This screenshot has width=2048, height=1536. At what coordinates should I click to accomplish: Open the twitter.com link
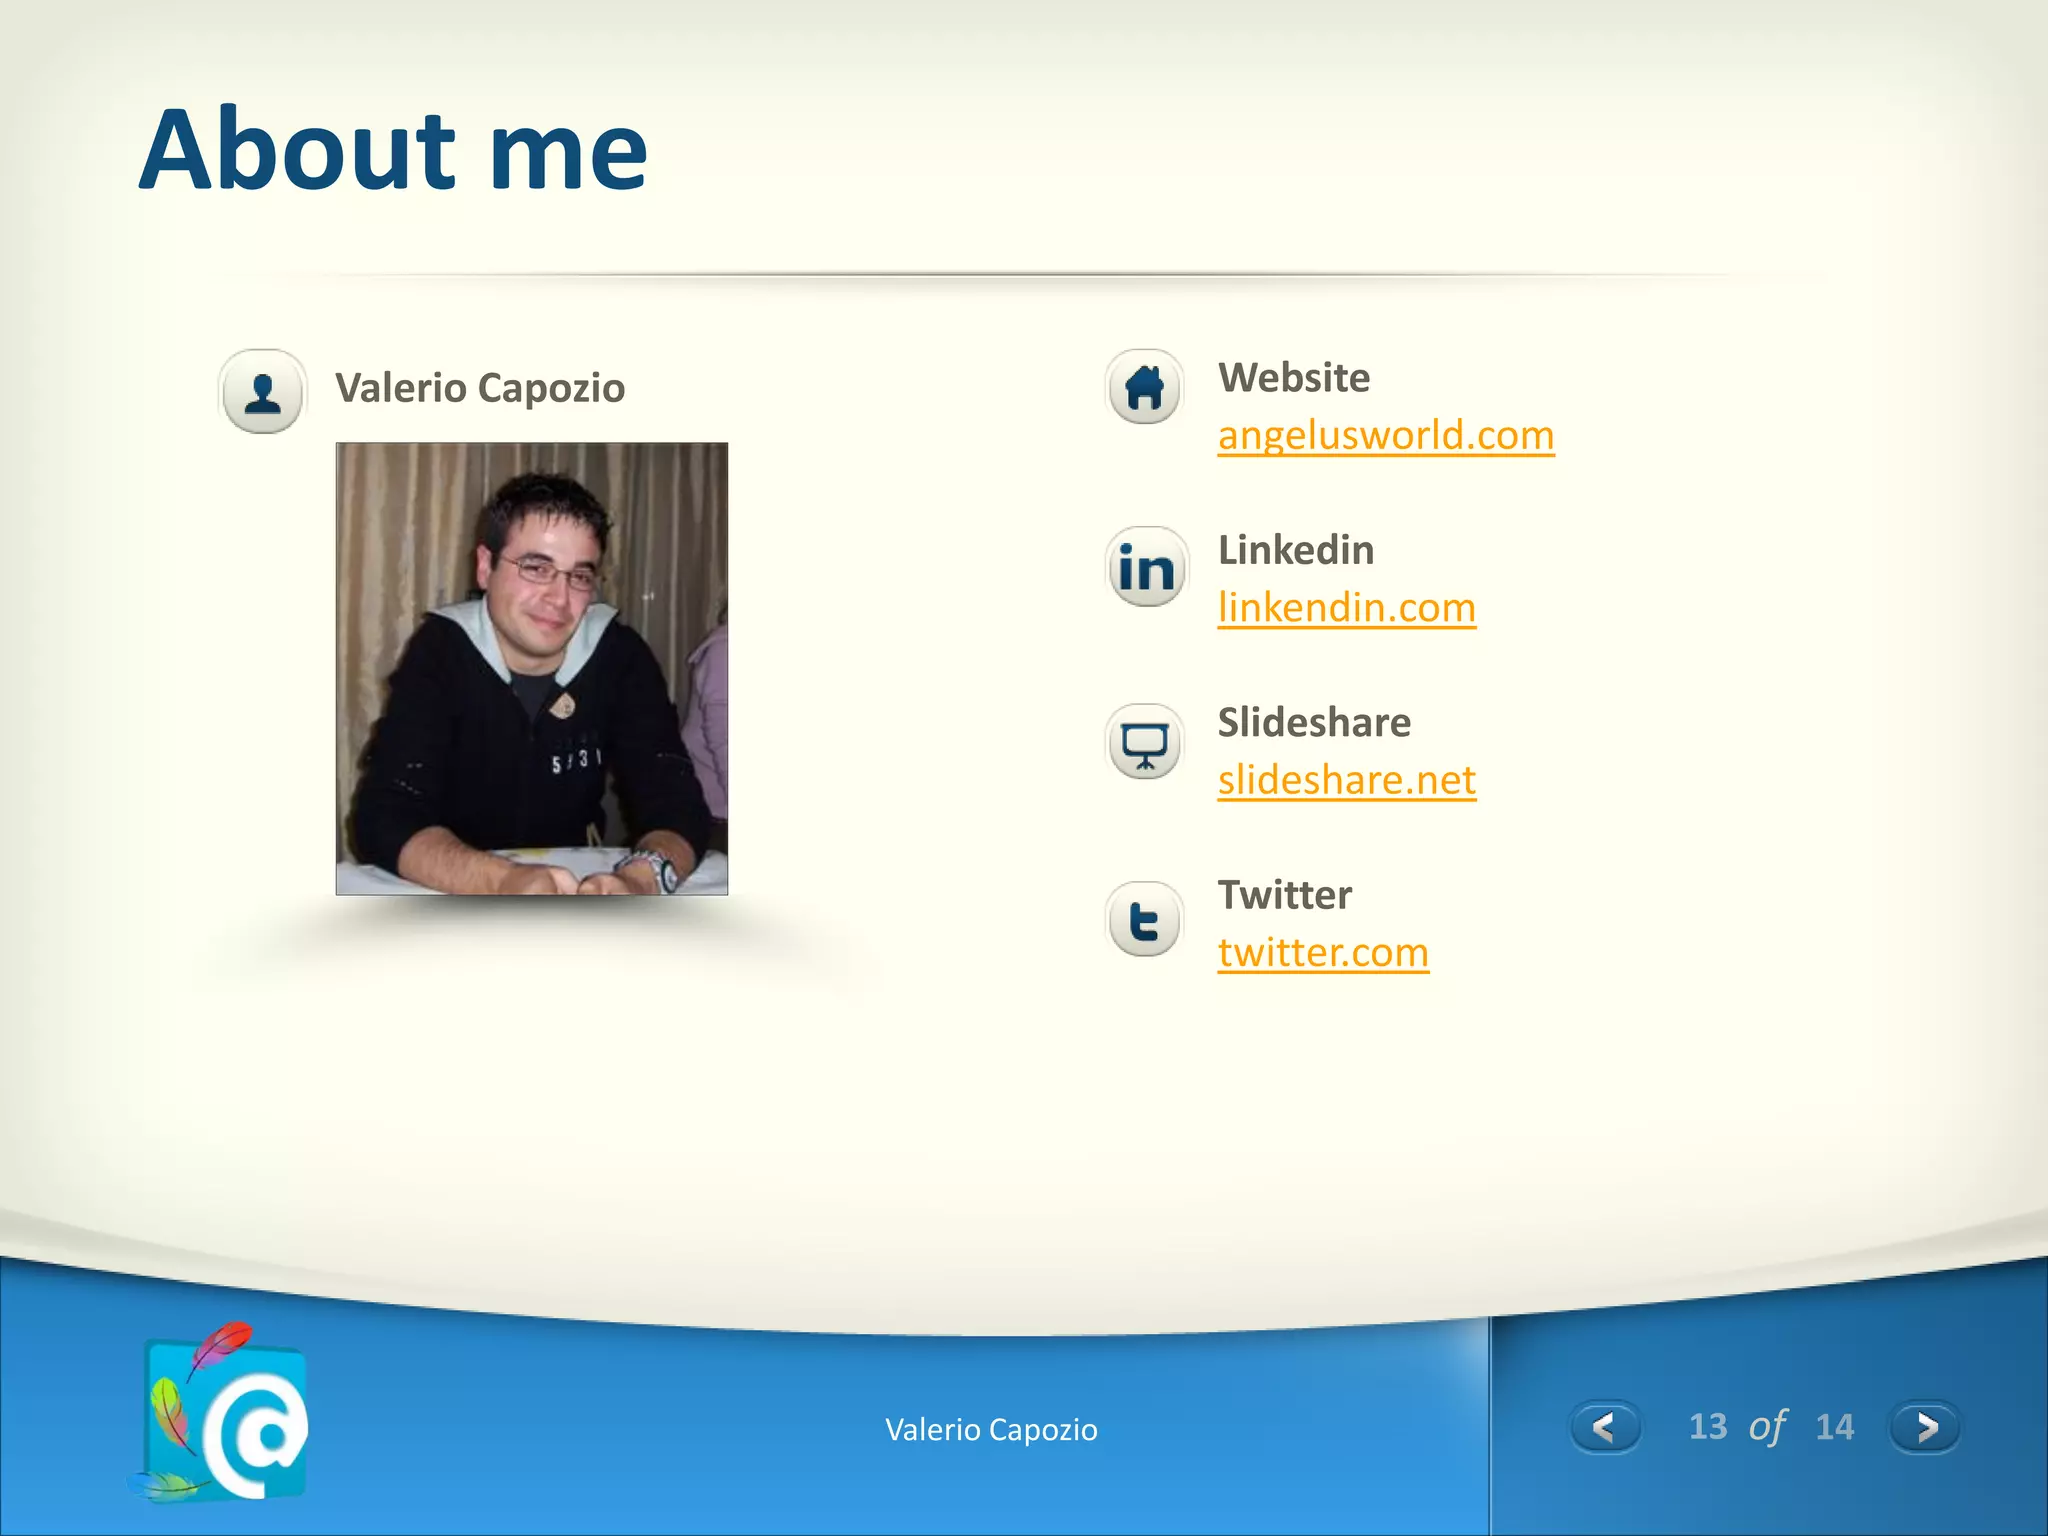click(1323, 952)
